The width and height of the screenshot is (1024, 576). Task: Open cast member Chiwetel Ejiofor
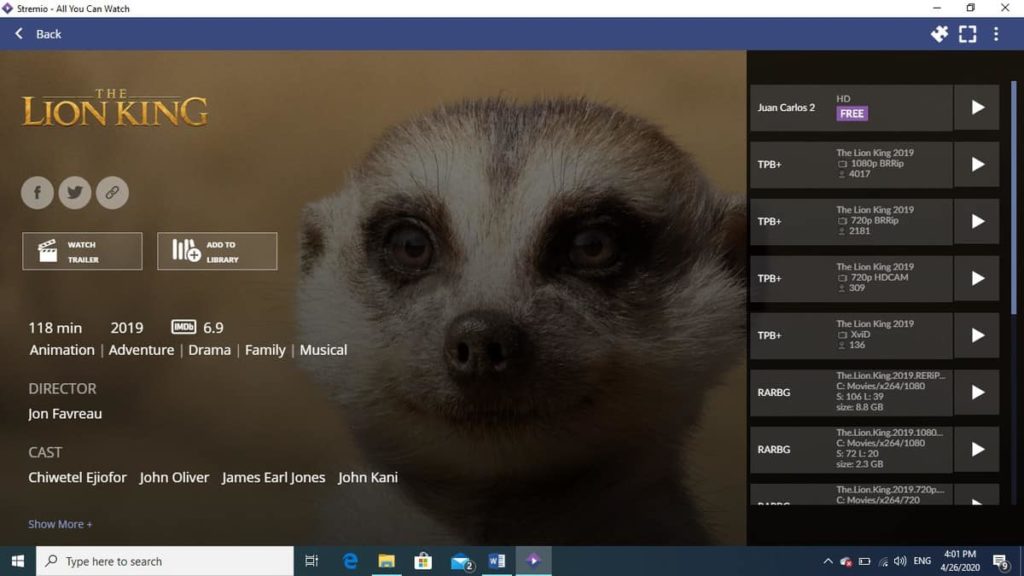[x=77, y=477]
